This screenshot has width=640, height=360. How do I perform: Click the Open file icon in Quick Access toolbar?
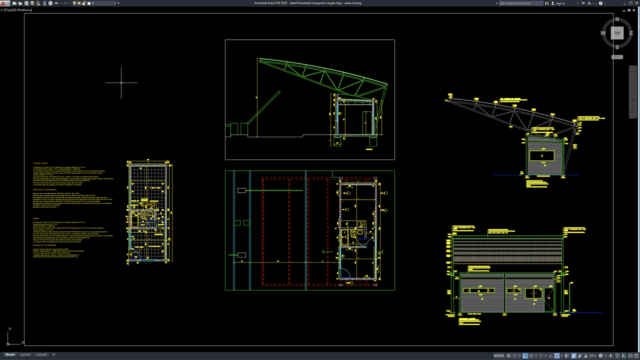point(20,3)
